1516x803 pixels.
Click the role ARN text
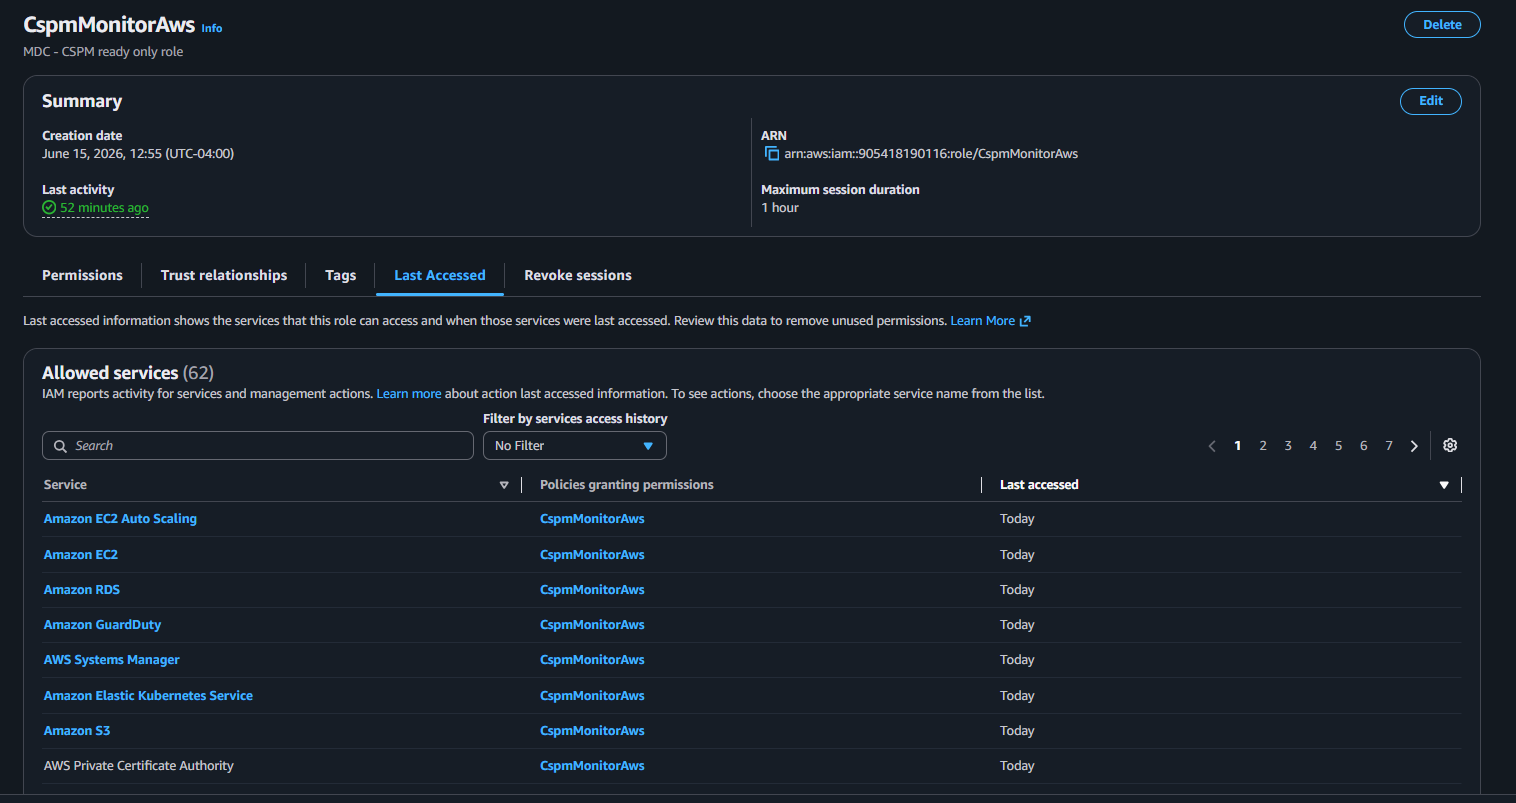click(931, 154)
